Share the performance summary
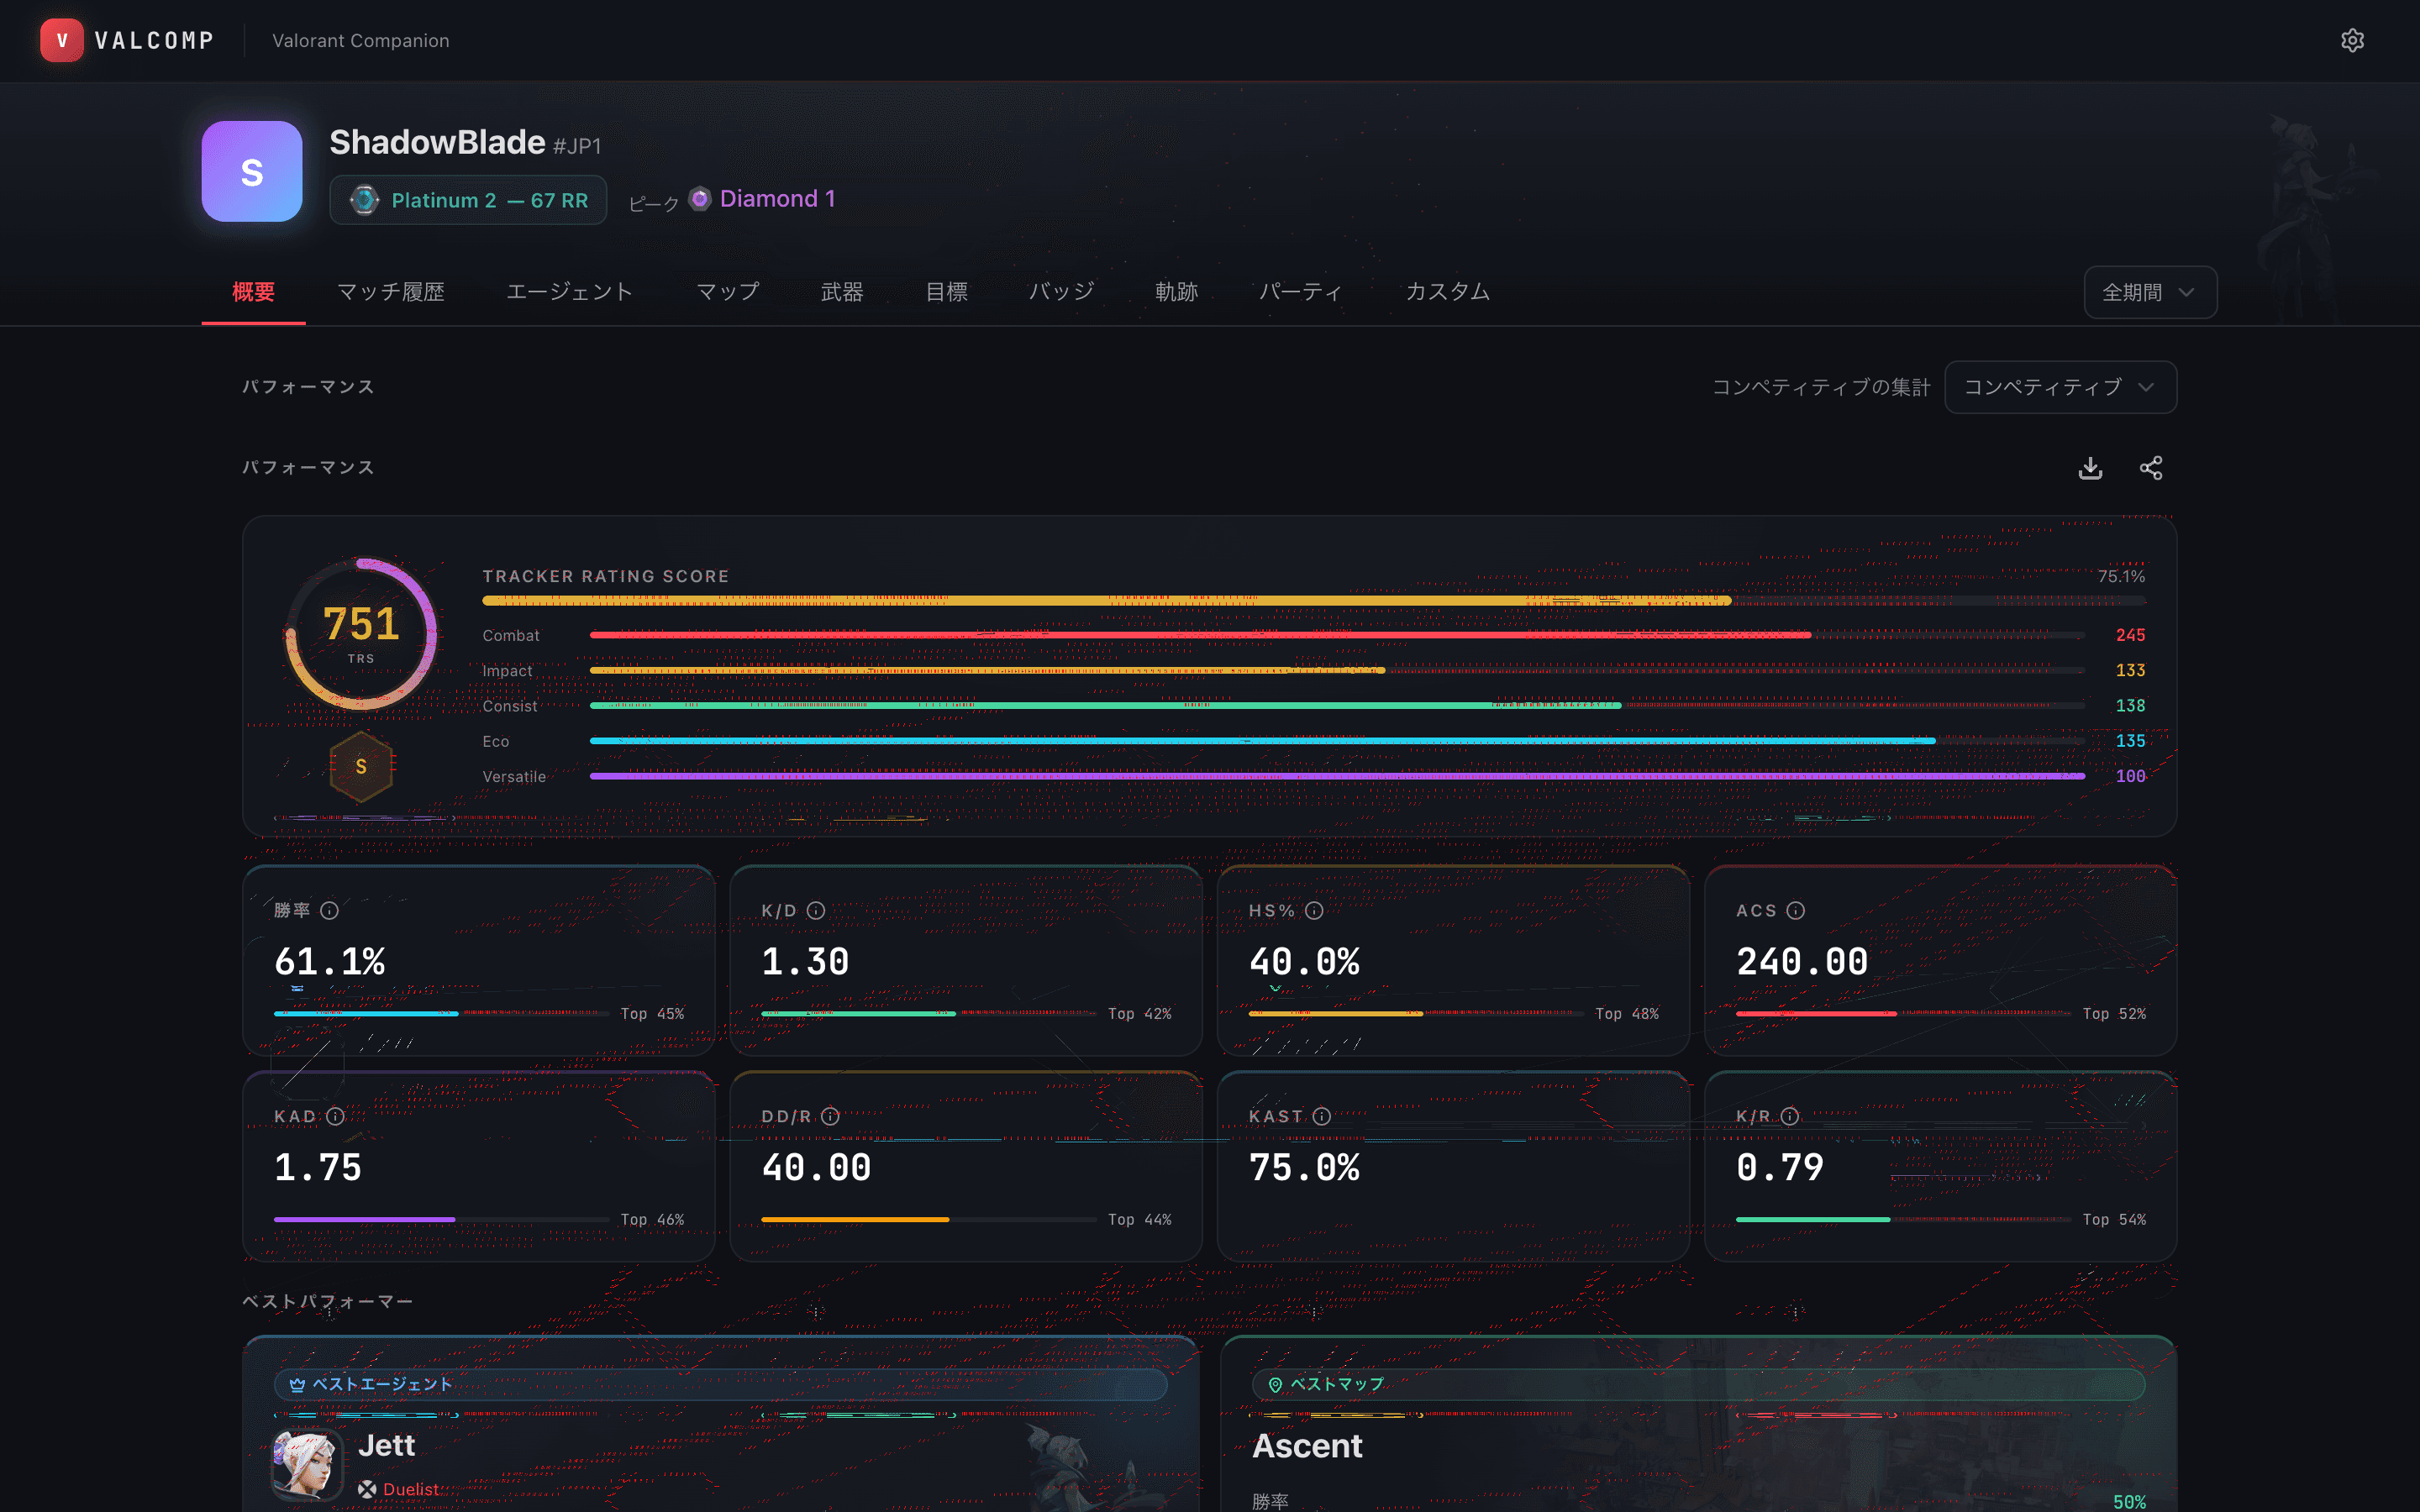Viewport: 2420px width, 1512px height. (x=2151, y=467)
